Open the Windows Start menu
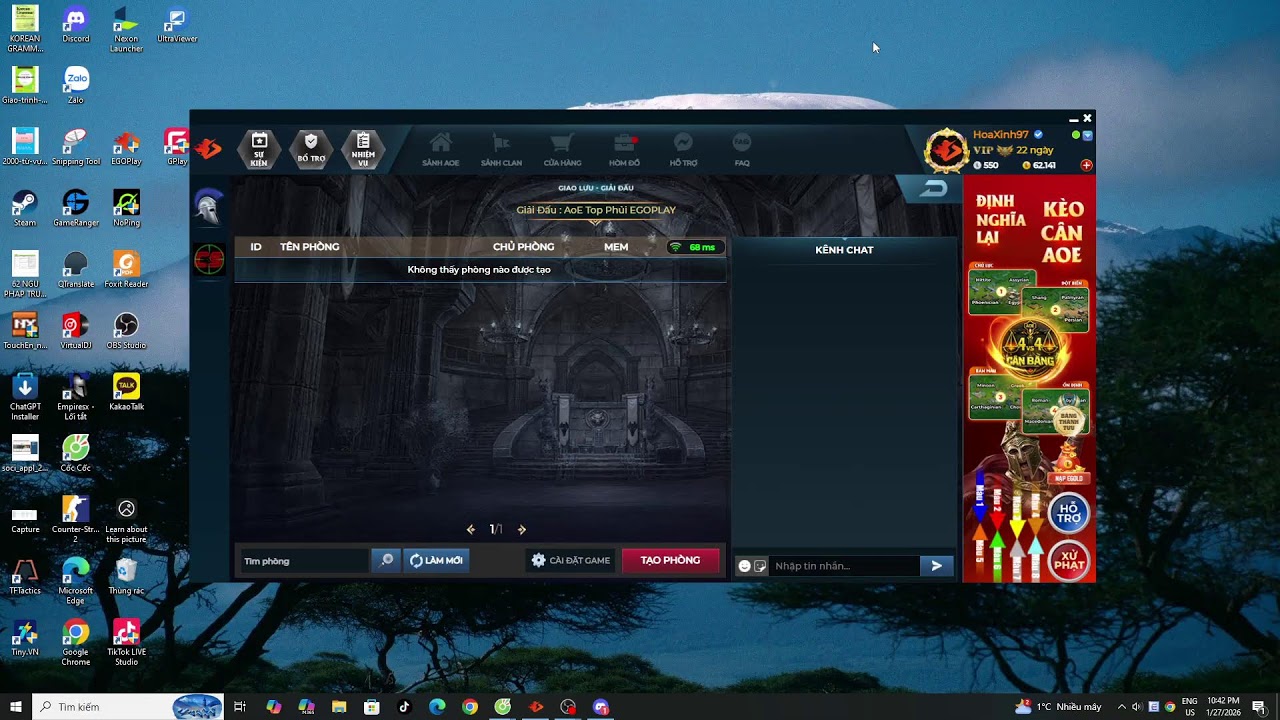The height and width of the screenshot is (720, 1280). [16, 707]
